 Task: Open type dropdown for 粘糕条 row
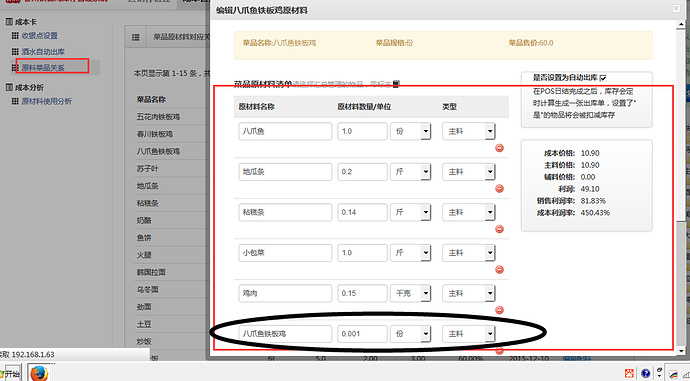coord(490,212)
